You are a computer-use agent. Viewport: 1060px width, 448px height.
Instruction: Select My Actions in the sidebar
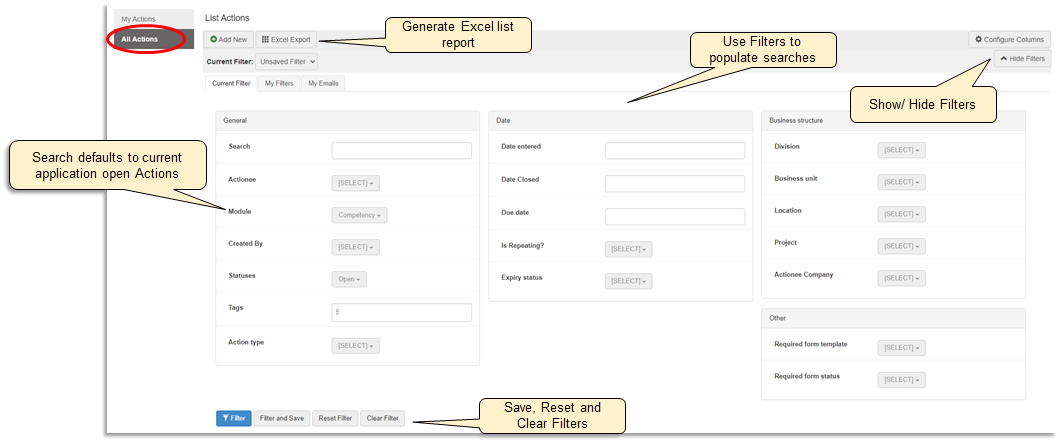tap(139, 19)
